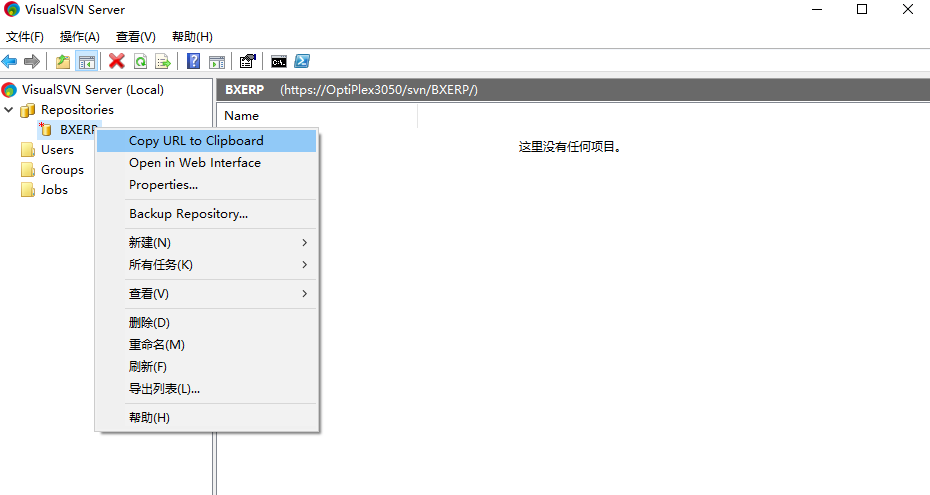Click the Forward arrow toolbar icon
The image size is (930, 495).
(31, 61)
